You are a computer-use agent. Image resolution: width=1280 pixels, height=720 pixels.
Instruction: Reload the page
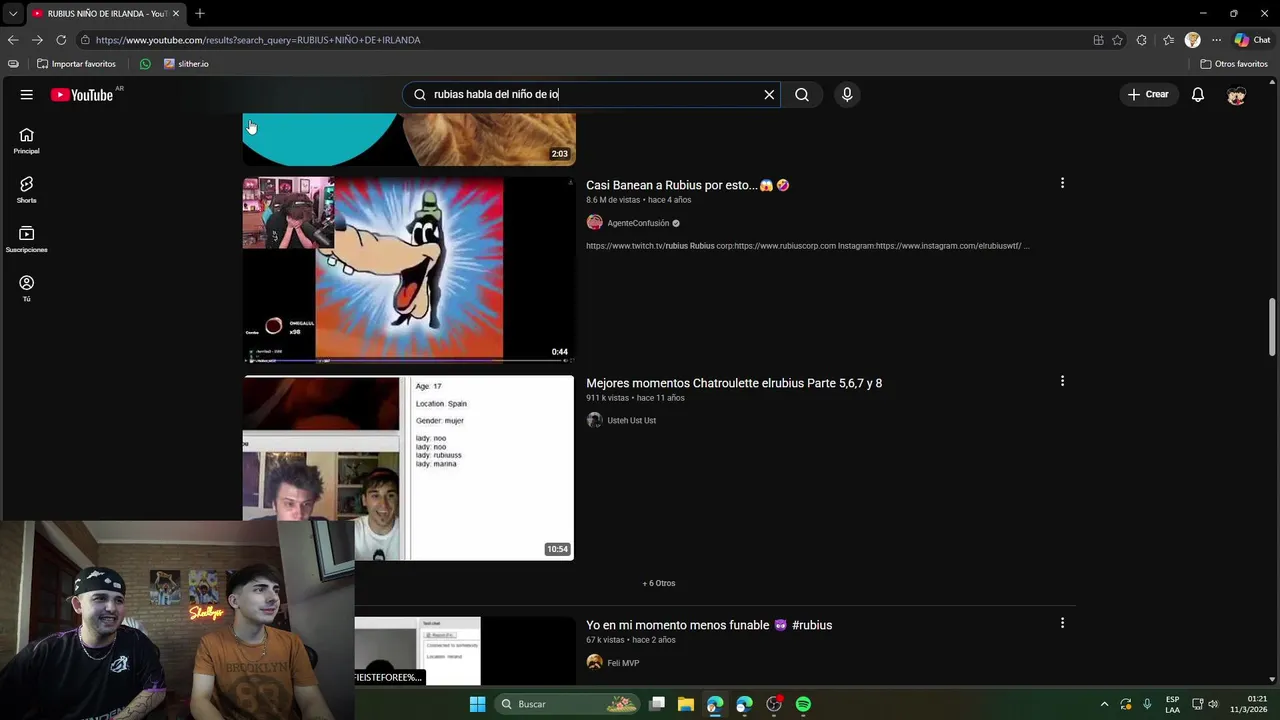click(x=61, y=40)
